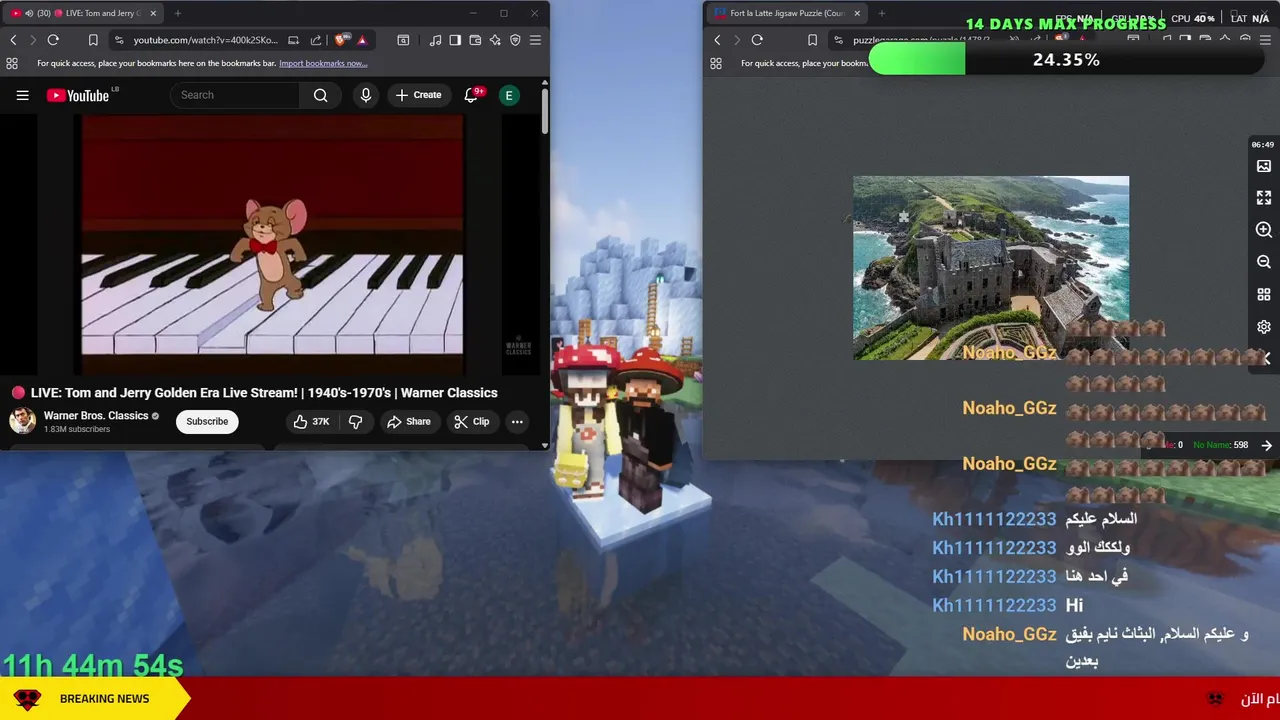
Task: Click the Import bookmarks now link
Action: [x=323, y=63]
